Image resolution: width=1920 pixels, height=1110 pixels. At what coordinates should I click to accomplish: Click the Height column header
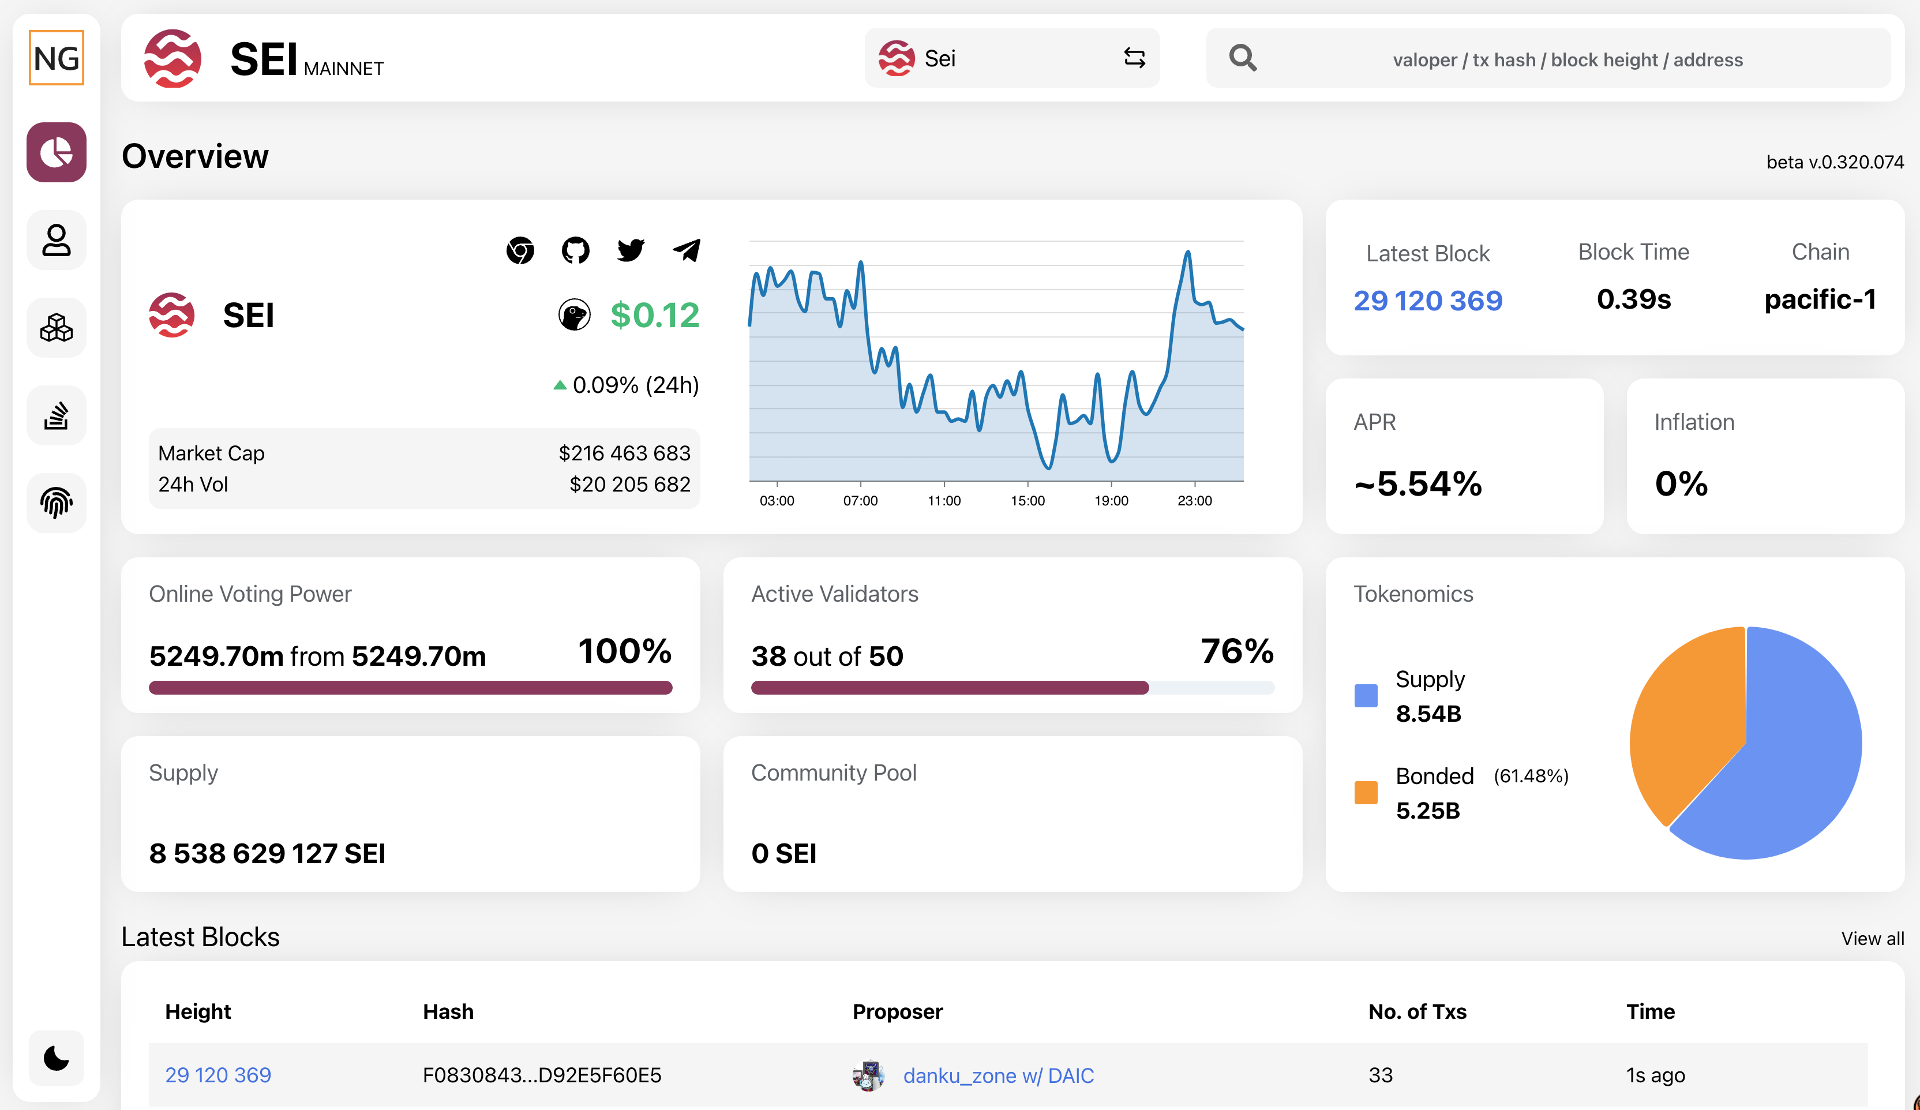198,1012
